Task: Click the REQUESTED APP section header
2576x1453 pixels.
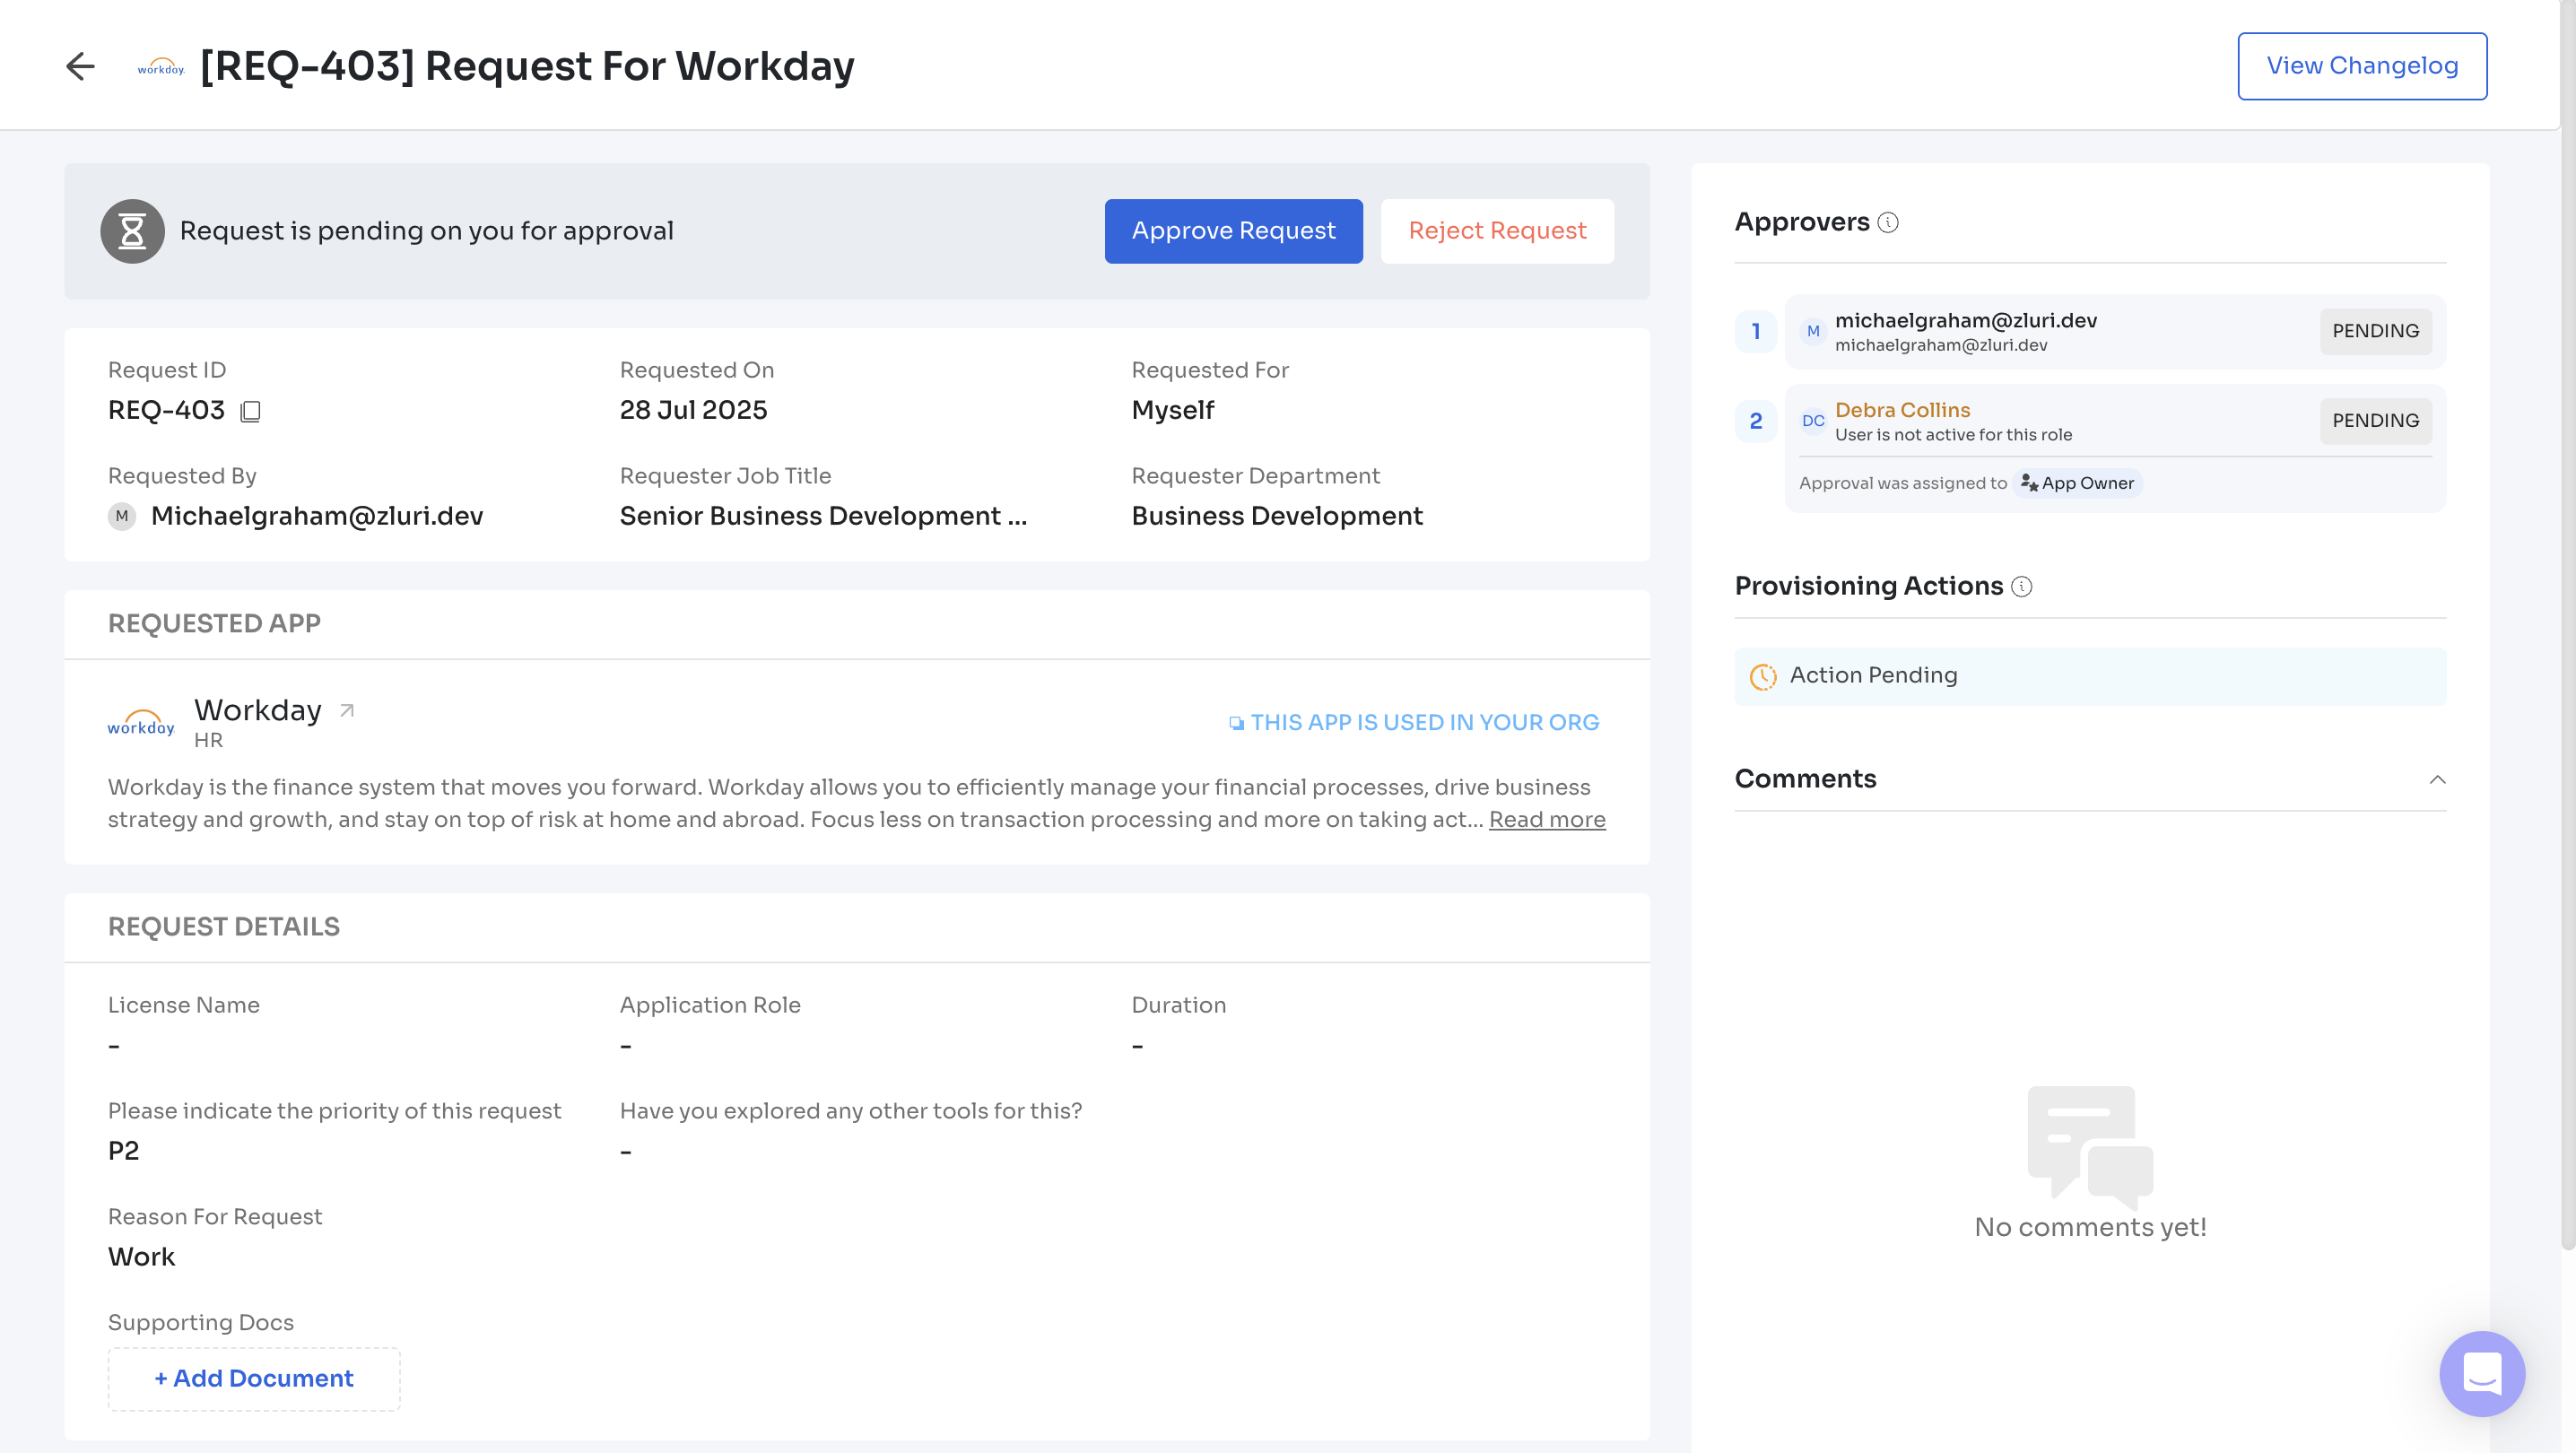Action: (x=214, y=624)
